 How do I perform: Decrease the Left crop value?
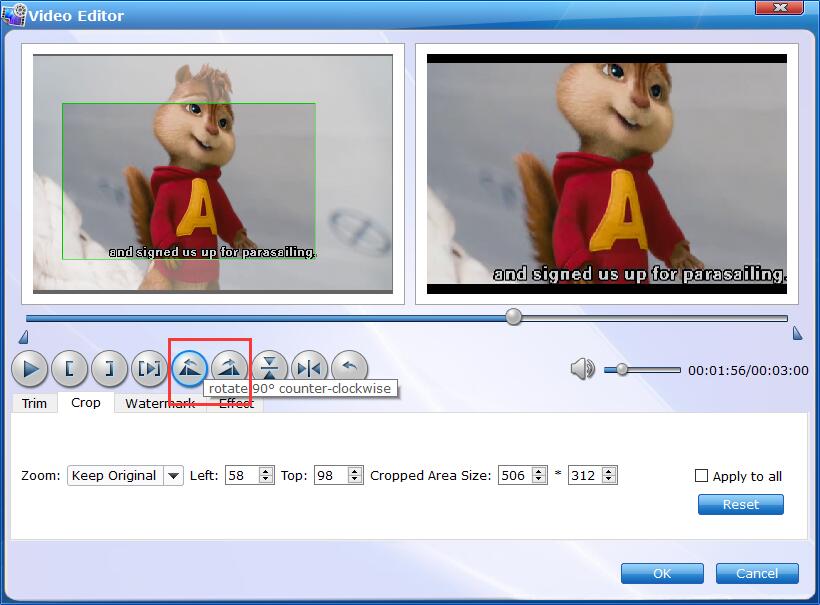point(266,480)
